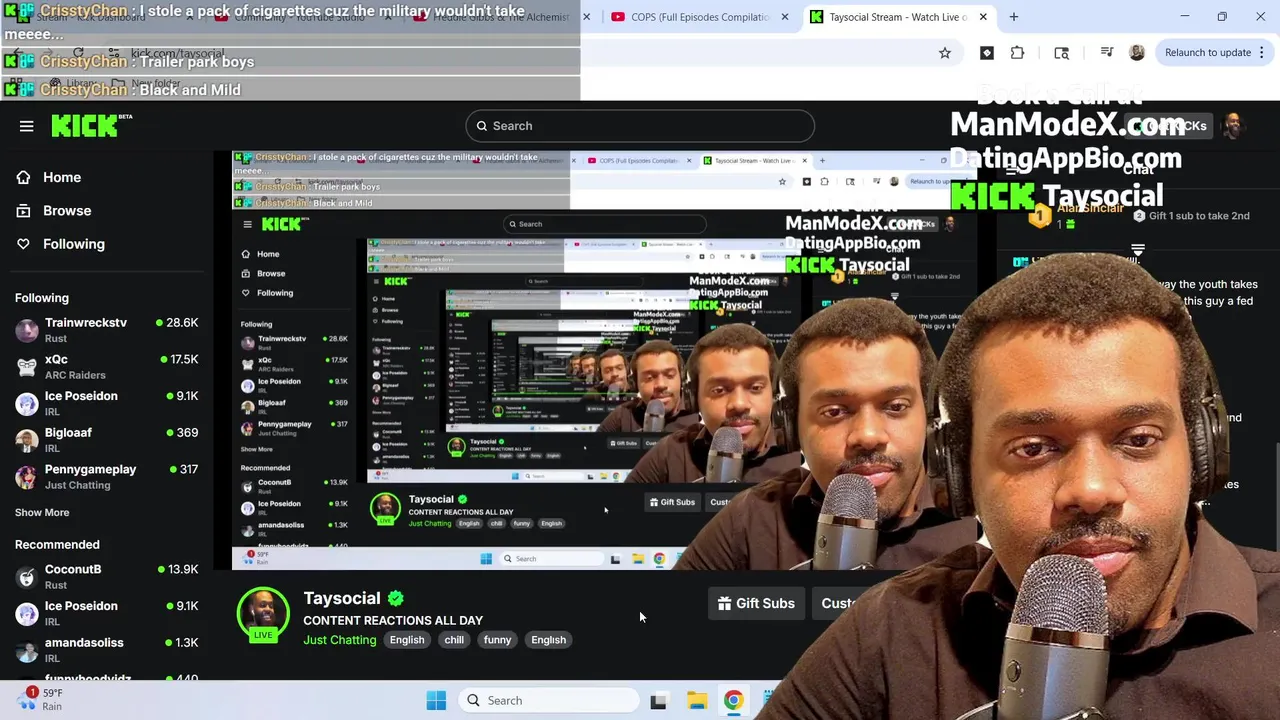Click Windows taskbar search box
The image size is (1280, 720).
548,700
